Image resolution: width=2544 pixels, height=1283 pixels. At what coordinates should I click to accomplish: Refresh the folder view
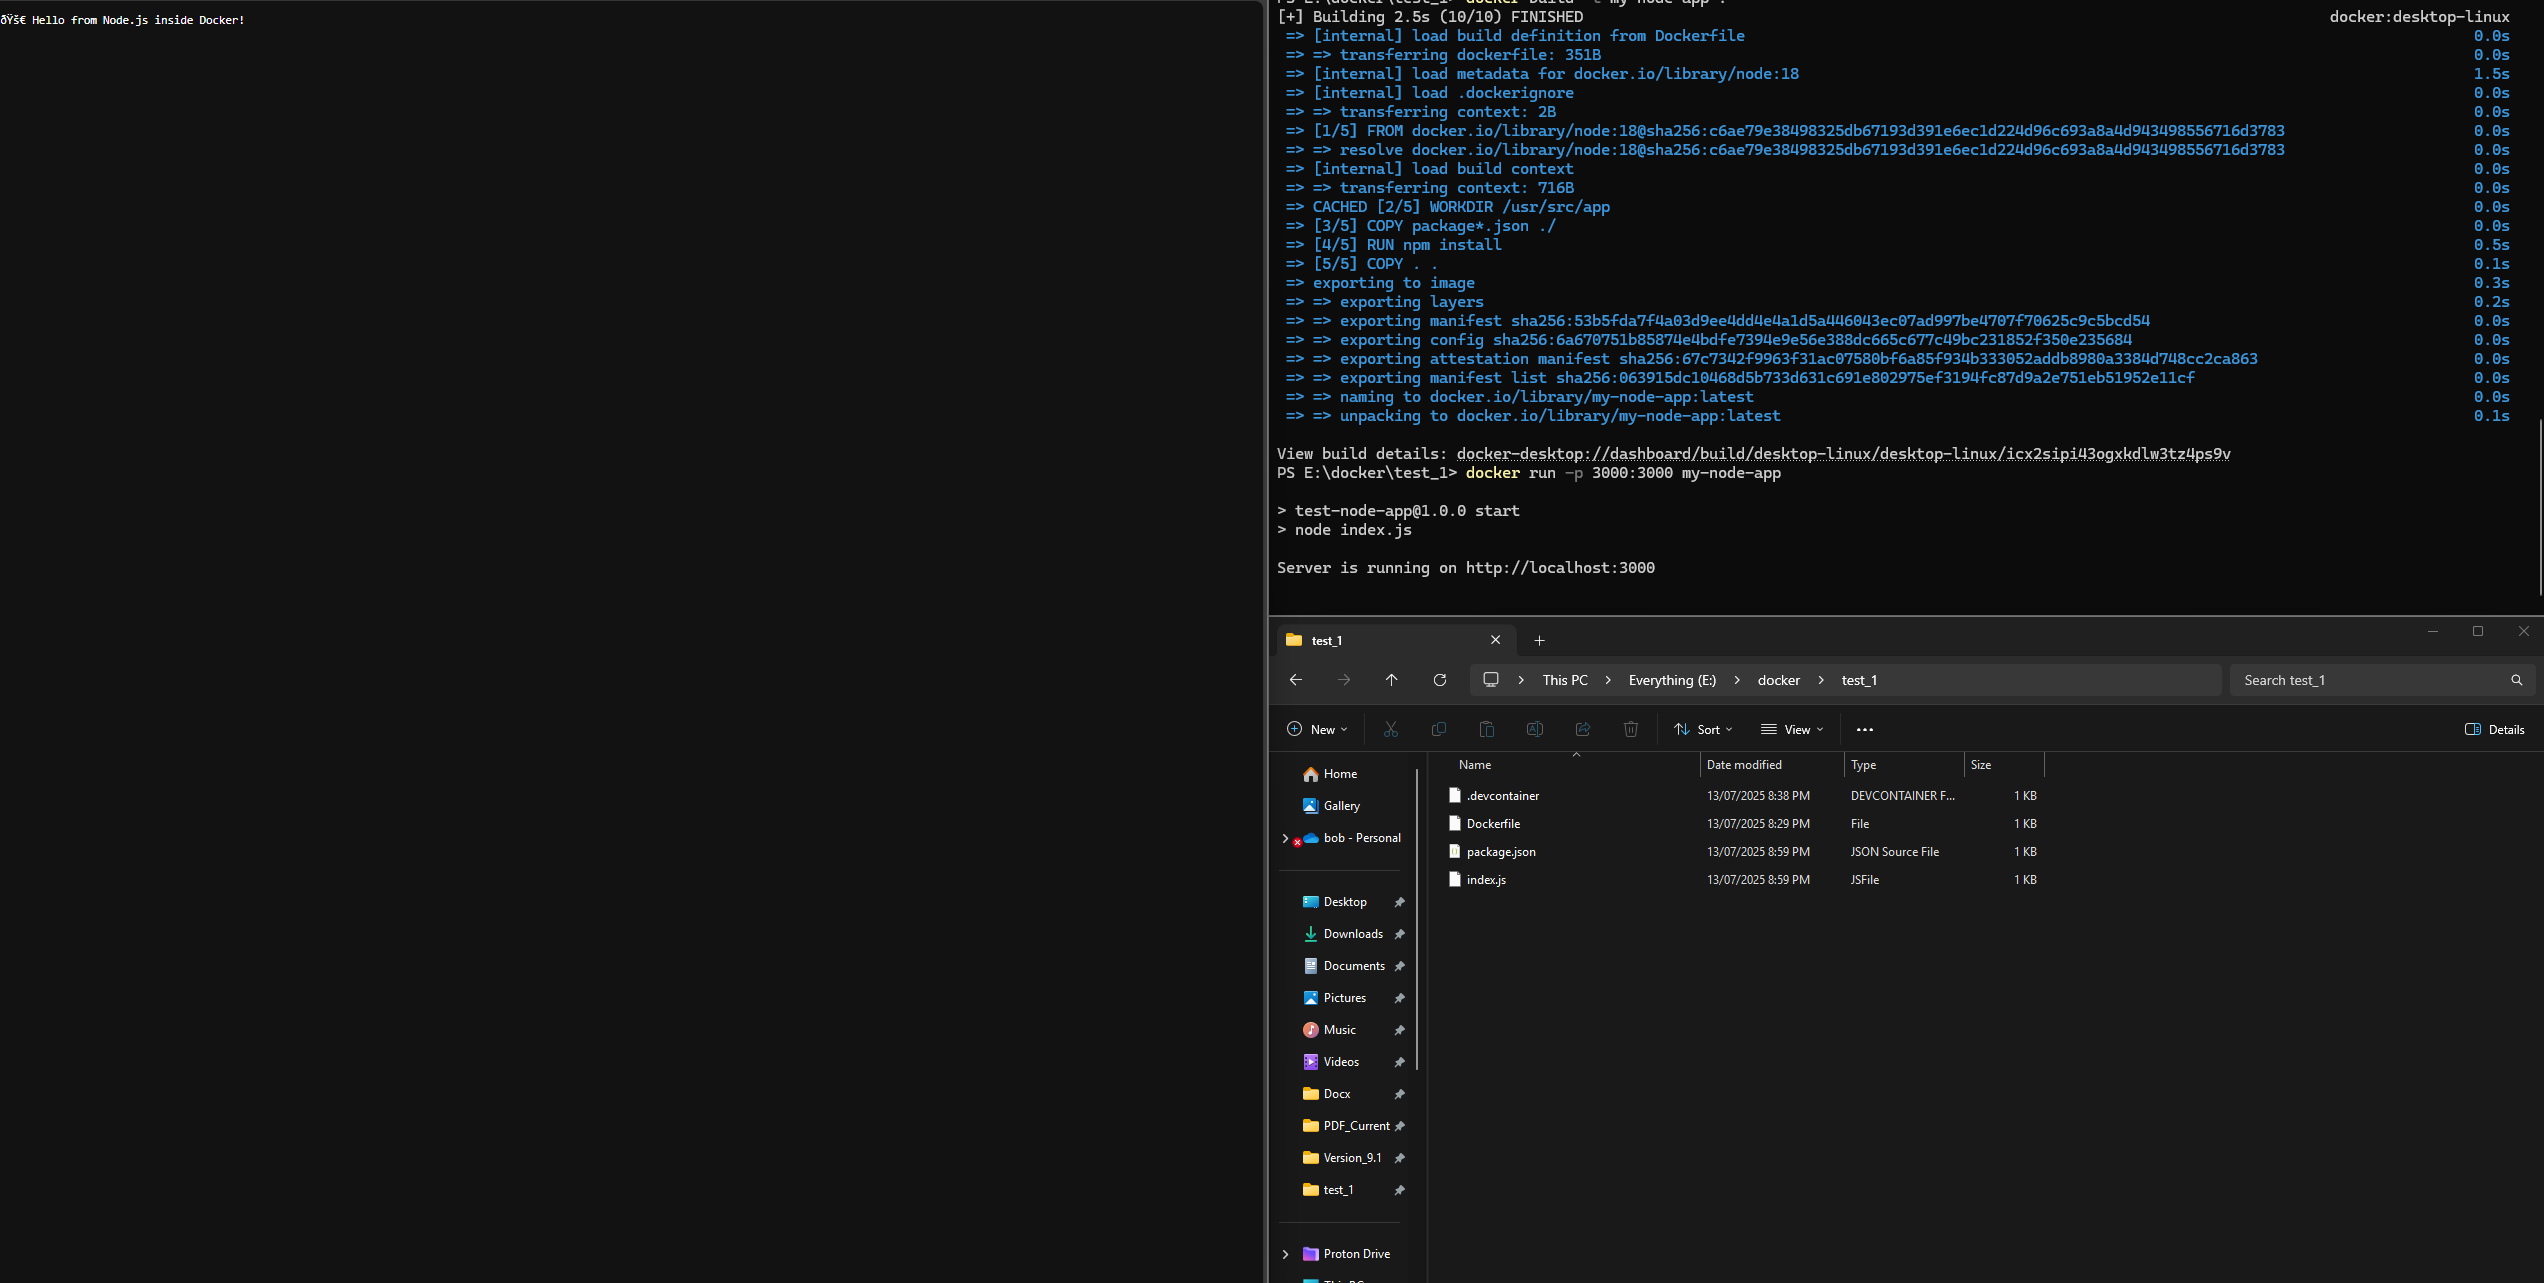(1440, 679)
